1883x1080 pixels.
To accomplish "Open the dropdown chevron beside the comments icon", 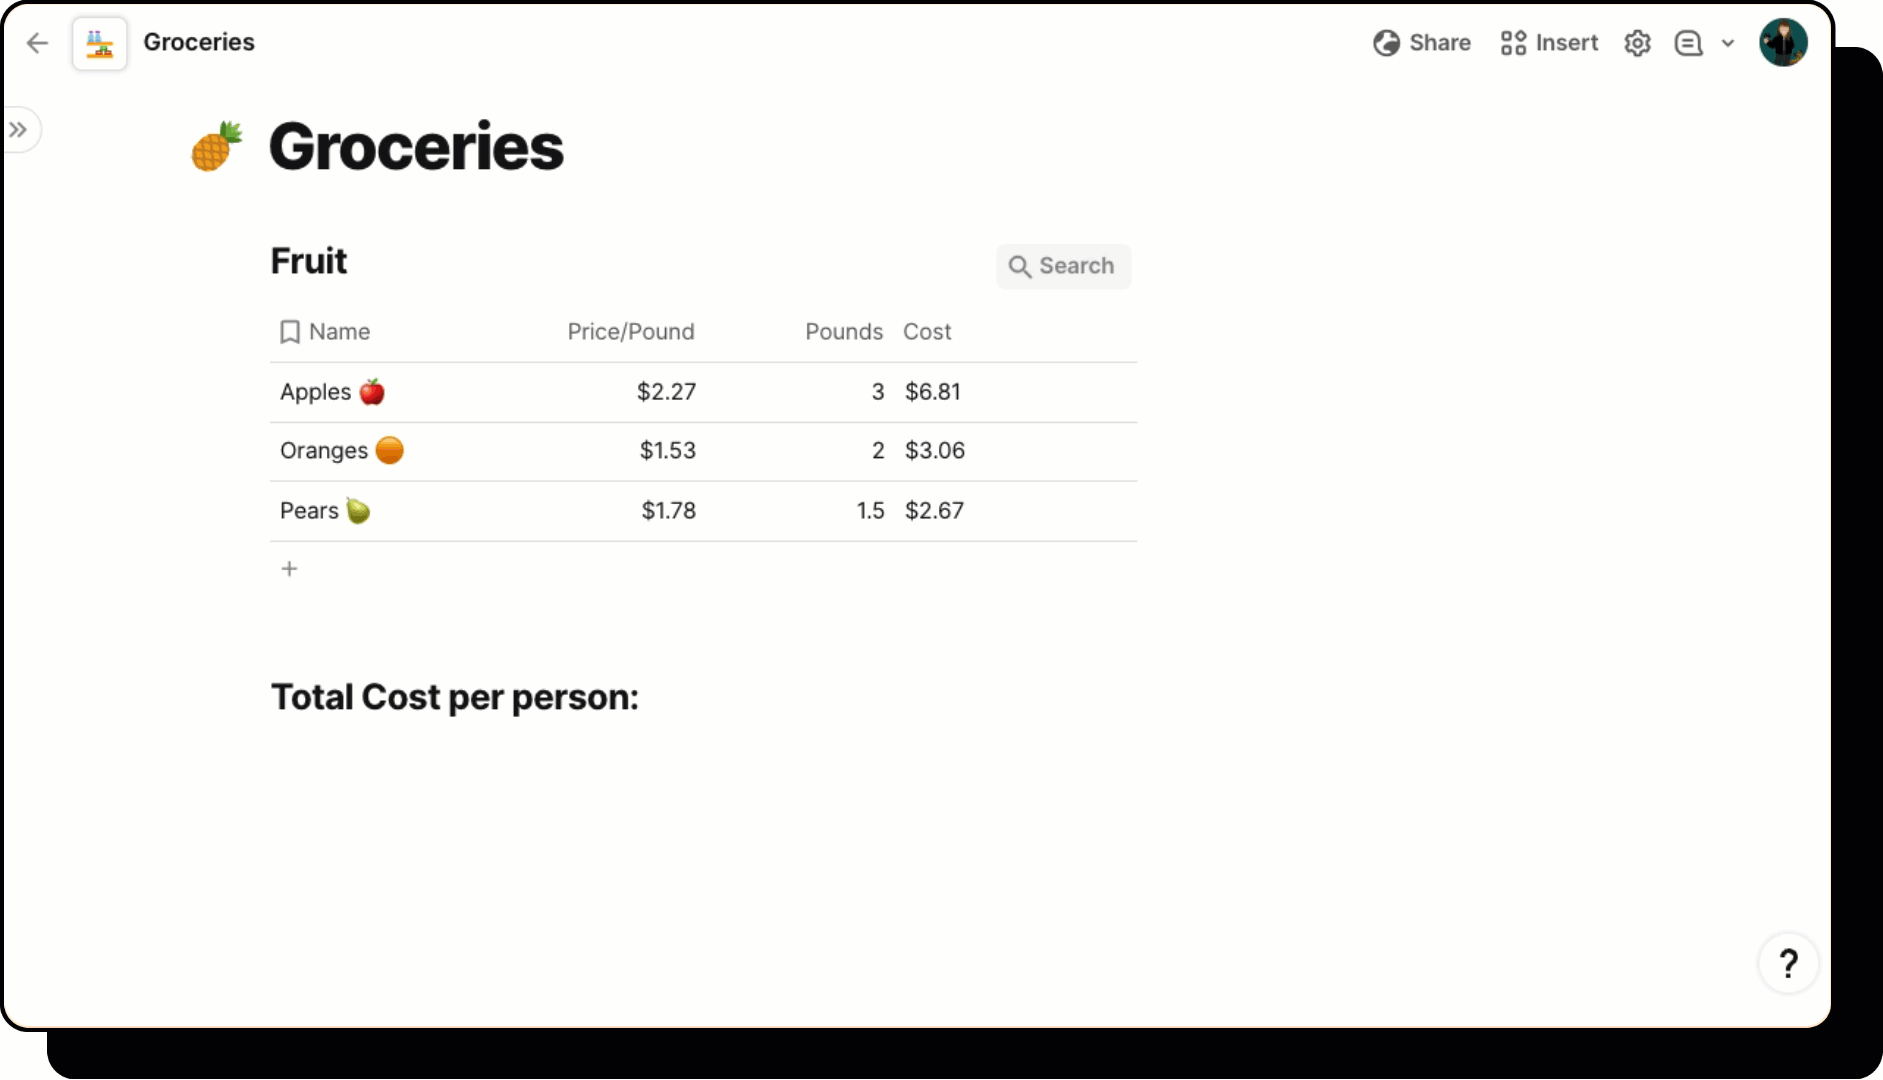I will click(1728, 43).
